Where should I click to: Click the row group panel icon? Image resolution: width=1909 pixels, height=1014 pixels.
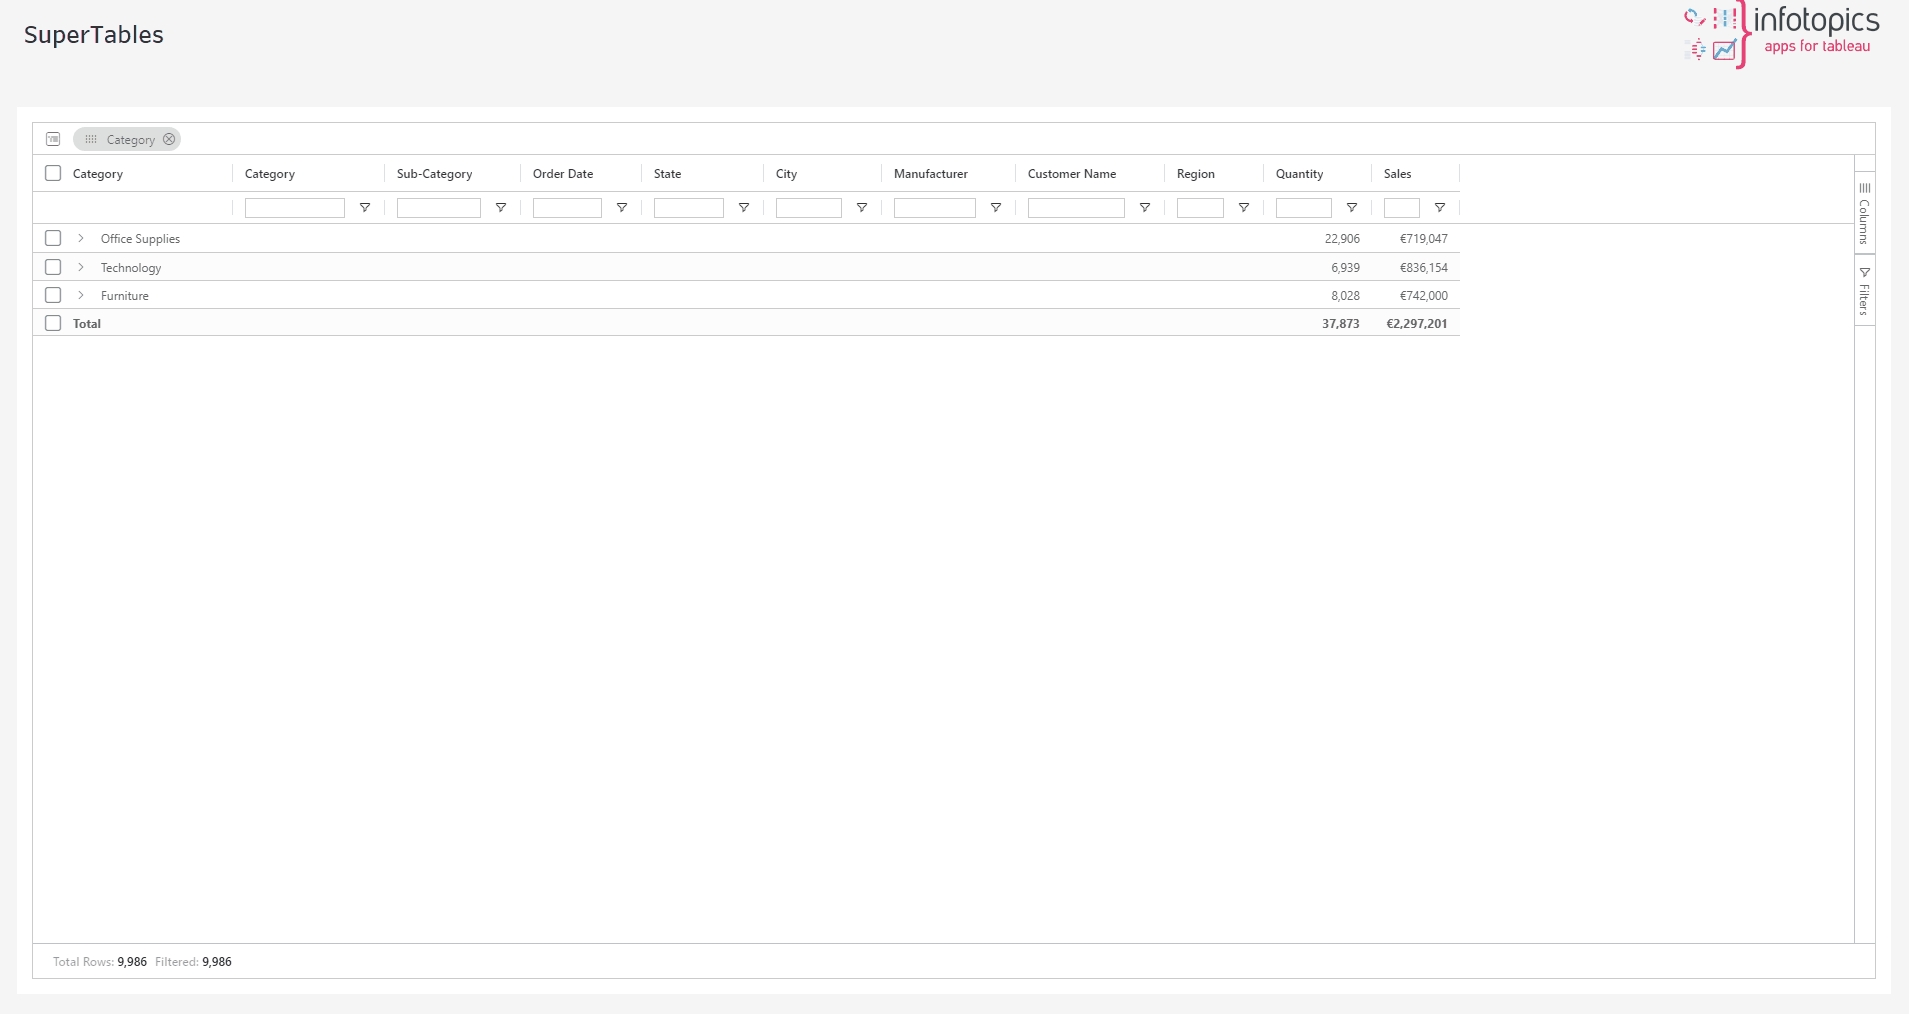click(53, 139)
